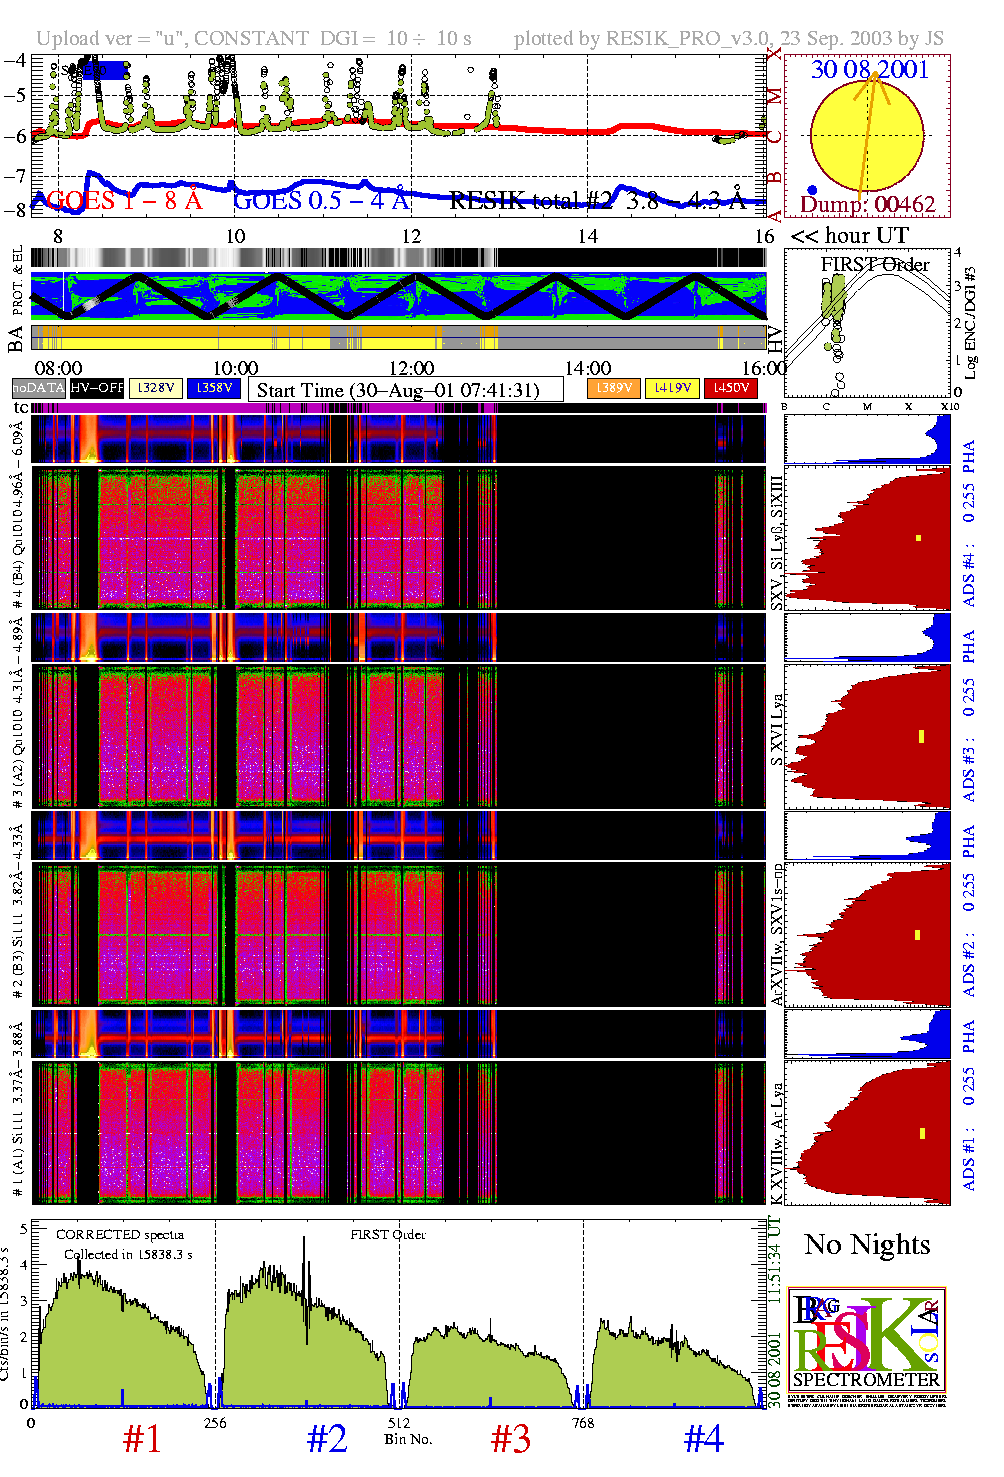1004x1477 pixels.
Task: Select the 1389V orange legend swatch
Action: click(x=613, y=388)
